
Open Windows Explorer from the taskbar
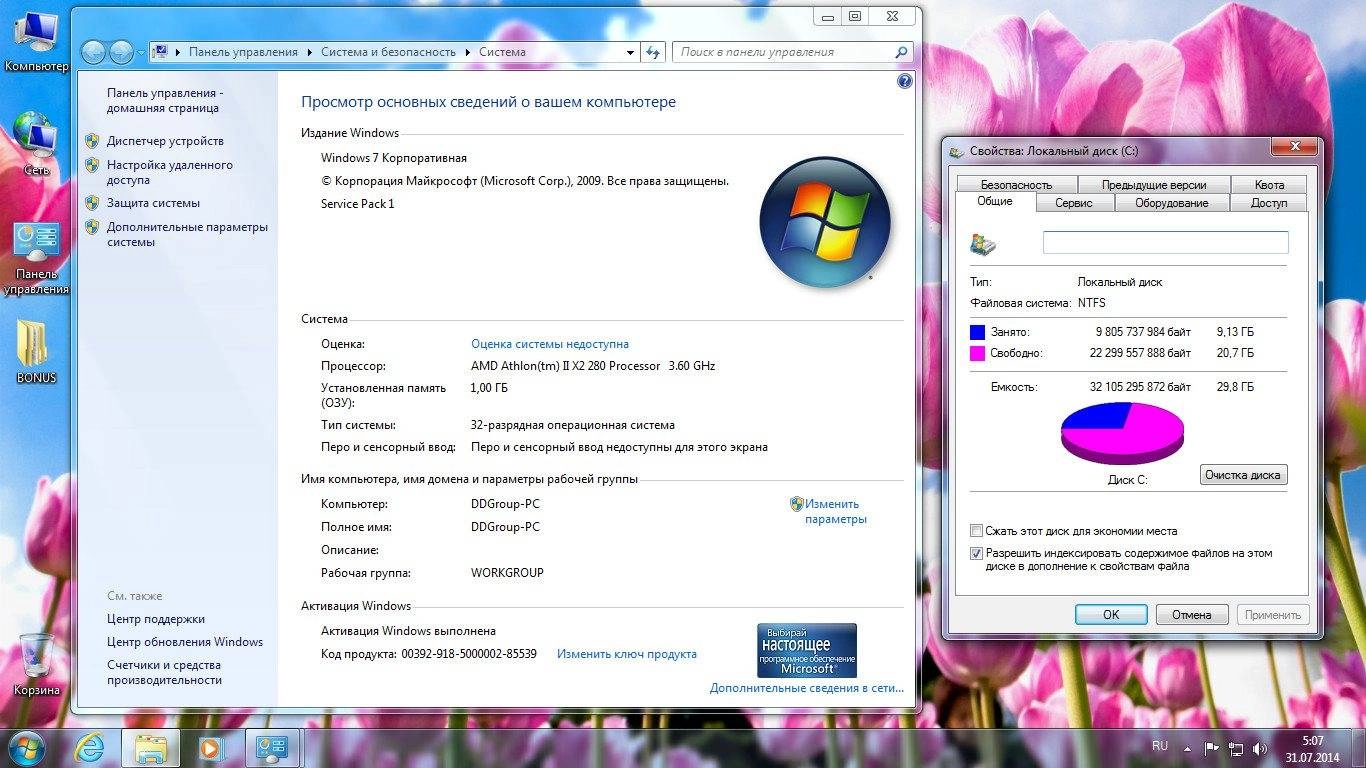150,748
